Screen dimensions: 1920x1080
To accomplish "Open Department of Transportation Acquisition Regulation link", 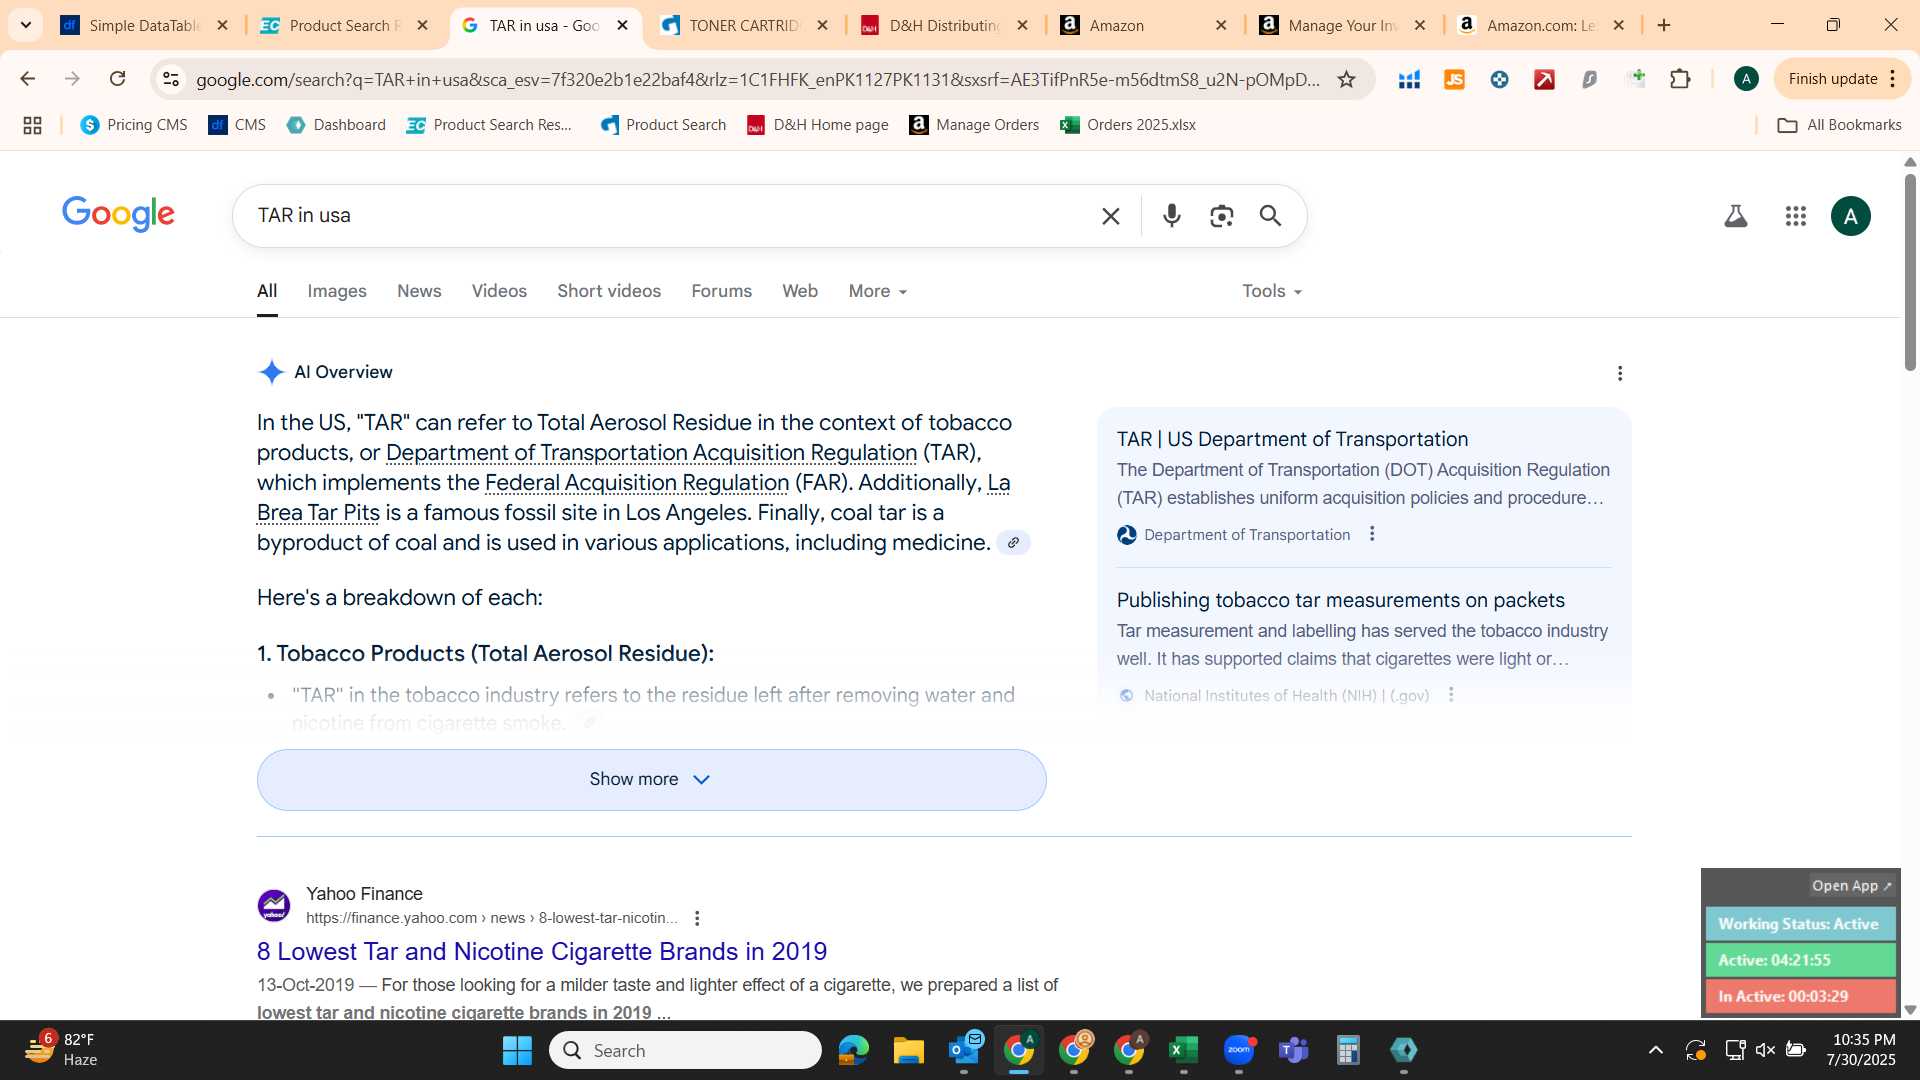I will pyautogui.click(x=651, y=453).
